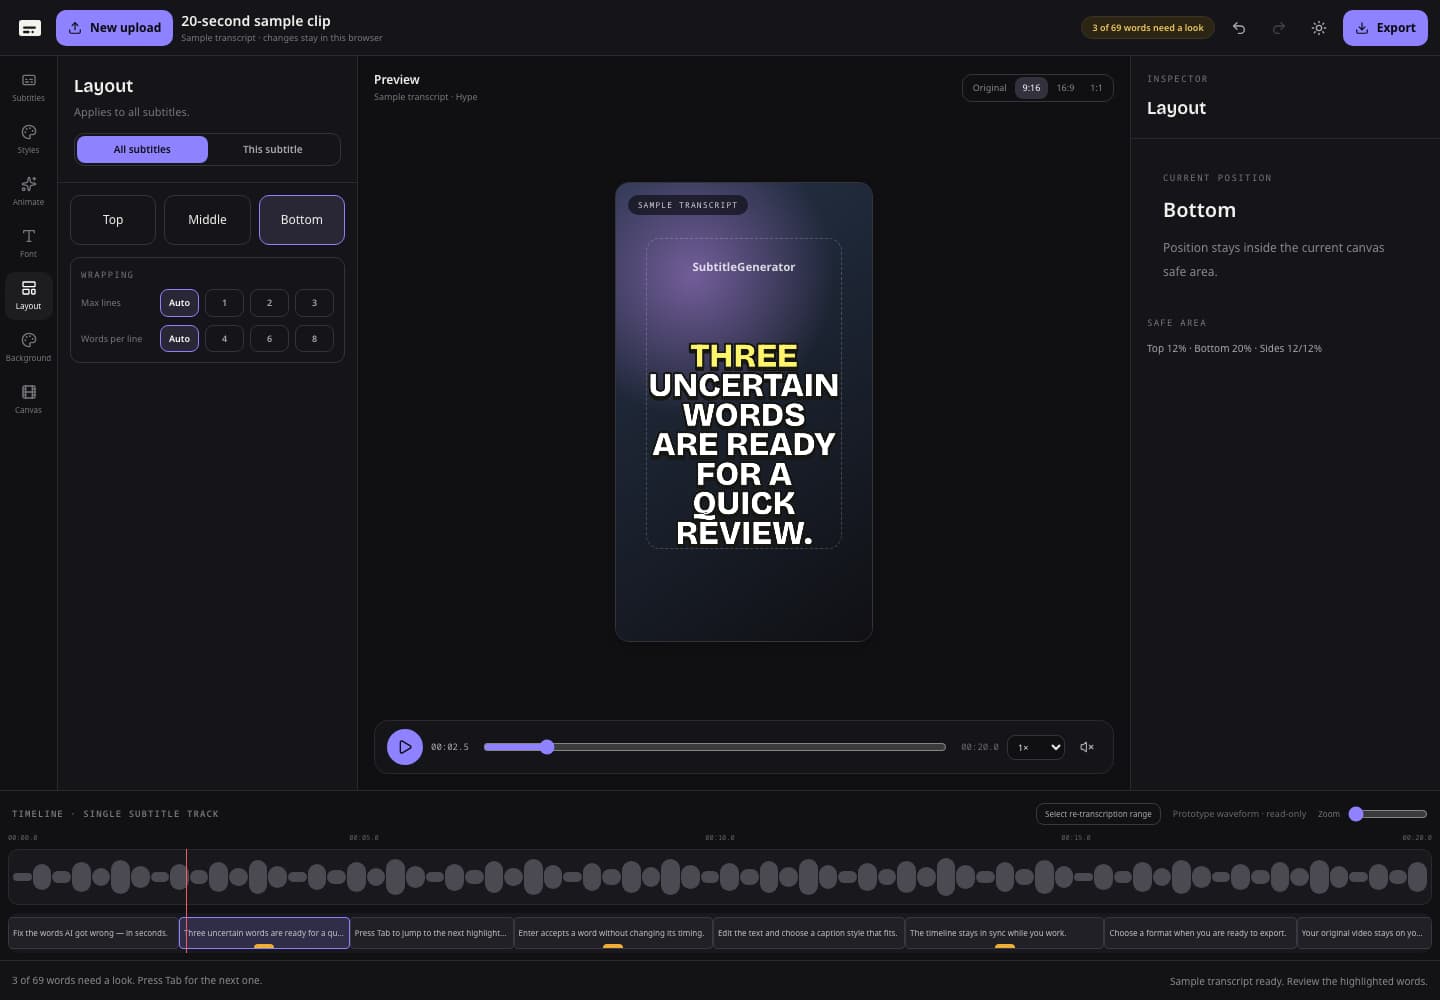Click Select re-transcription range button
This screenshot has width=1440, height=1000.
[x=1098, y=814]
